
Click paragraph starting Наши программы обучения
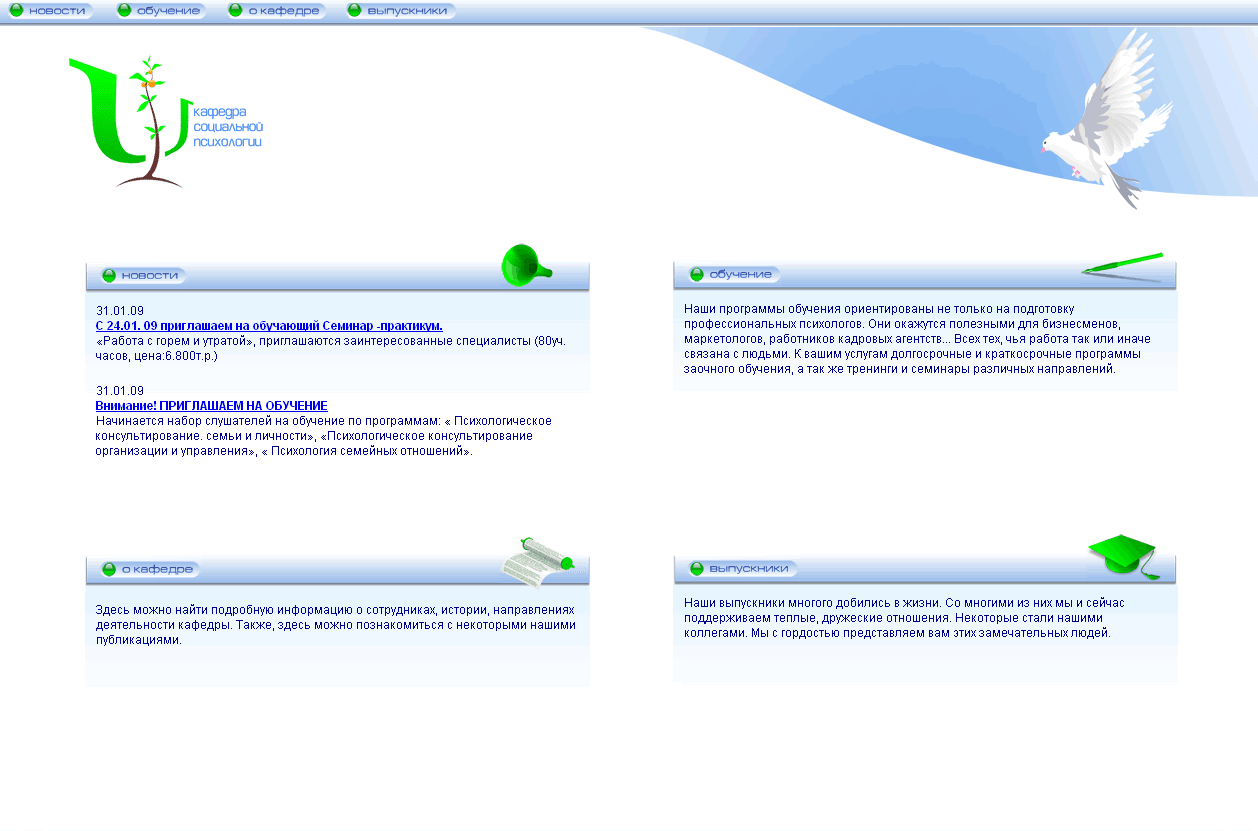pyautogui.click(x=917, y=339)
